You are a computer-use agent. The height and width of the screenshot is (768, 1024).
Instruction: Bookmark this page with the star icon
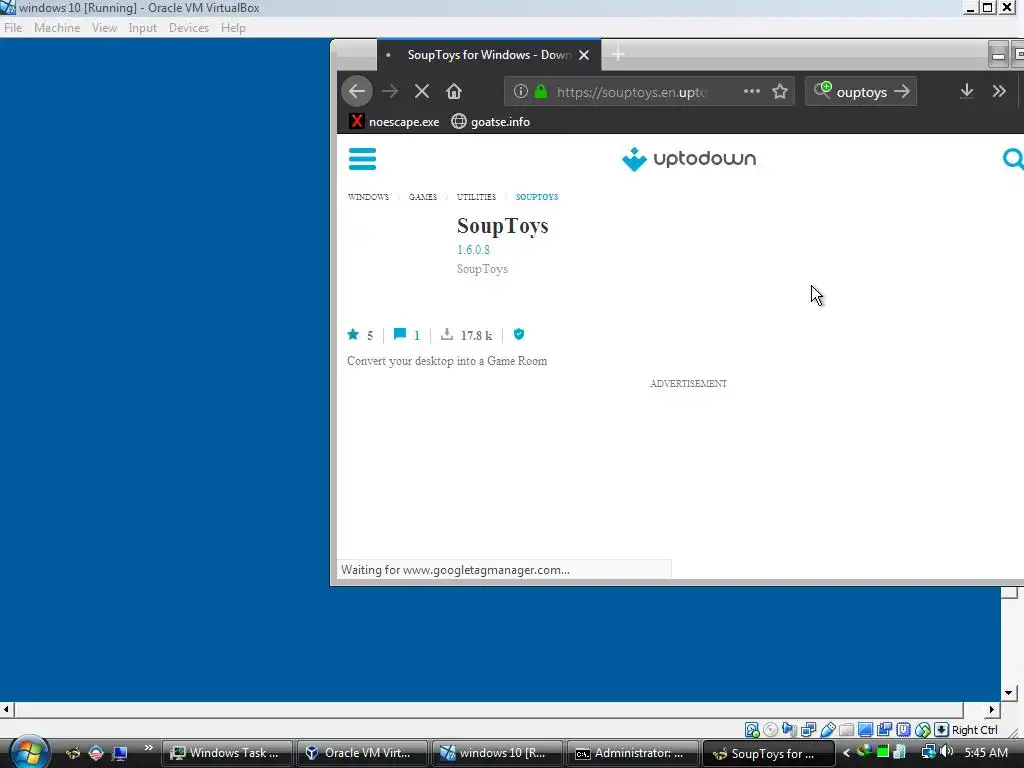(780, 91)
